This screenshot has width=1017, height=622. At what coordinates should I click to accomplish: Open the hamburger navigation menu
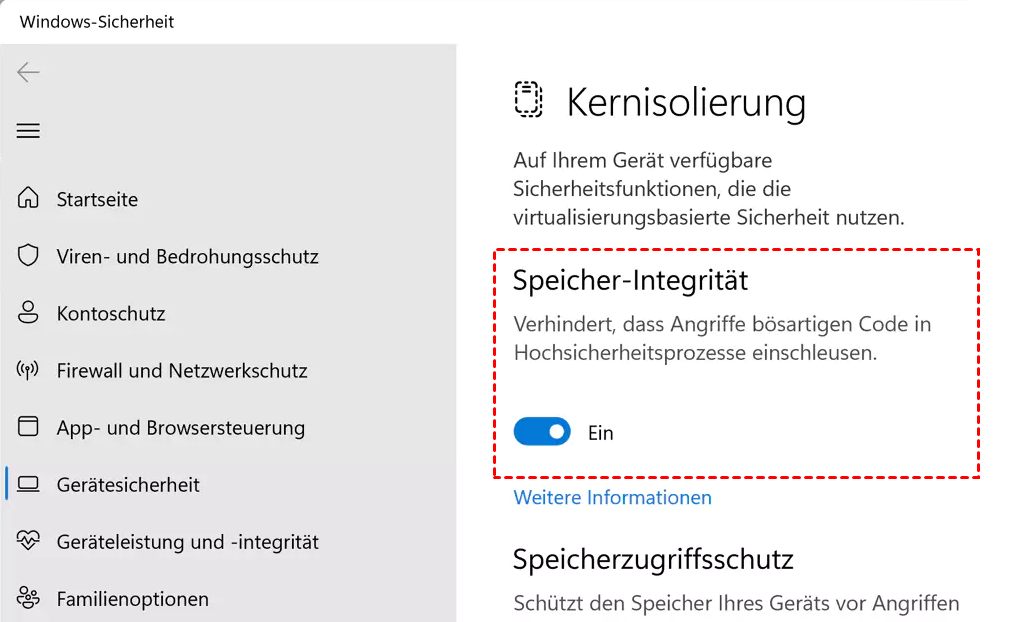click(x=28, y=131)
